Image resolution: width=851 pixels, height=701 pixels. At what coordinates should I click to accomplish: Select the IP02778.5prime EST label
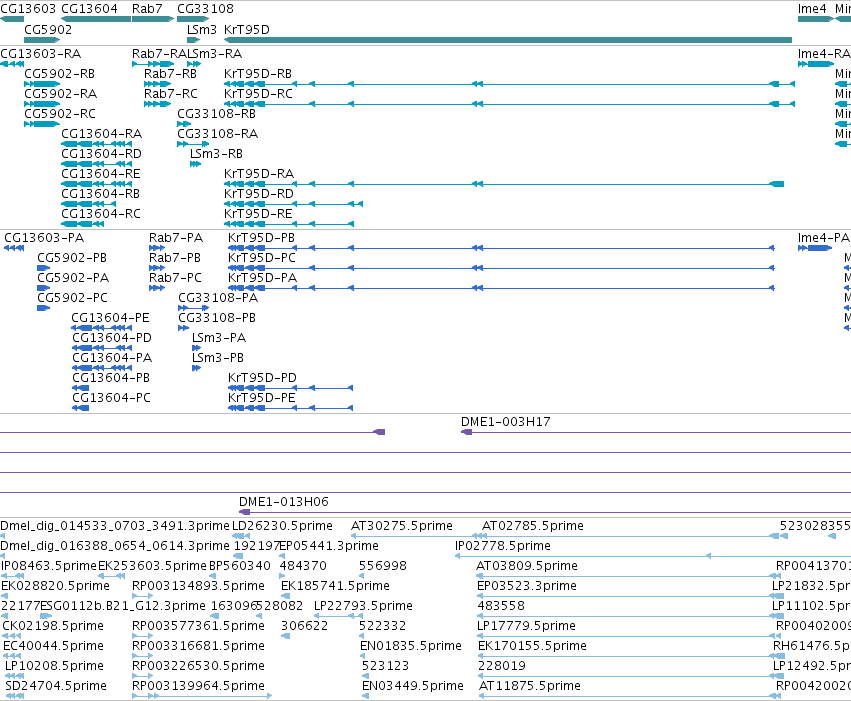[503, 546]
